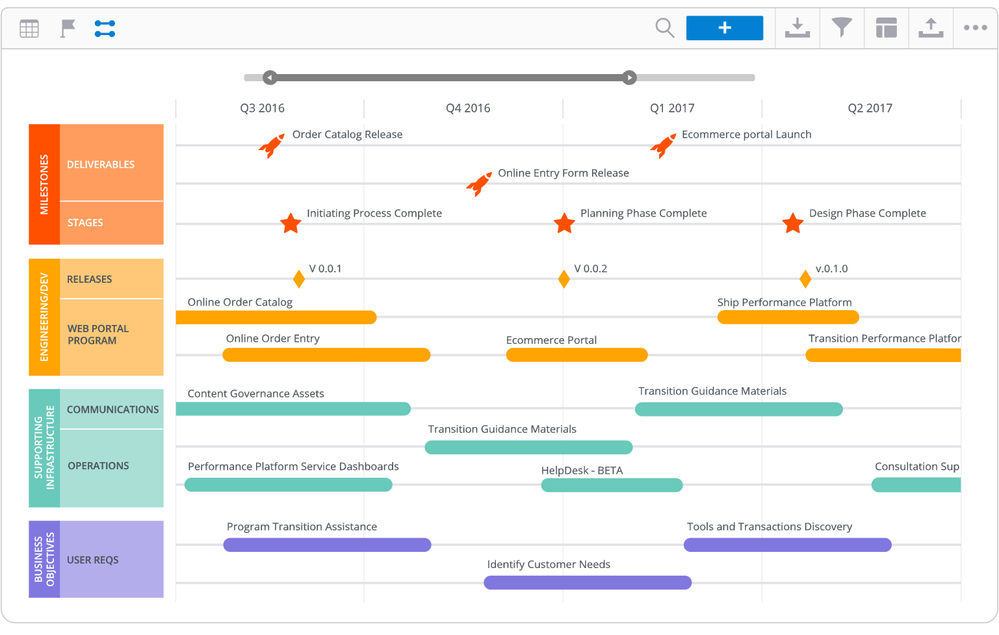Select the Q2 2017 column header
The image size is (999, 635).
tap(869, 107)
